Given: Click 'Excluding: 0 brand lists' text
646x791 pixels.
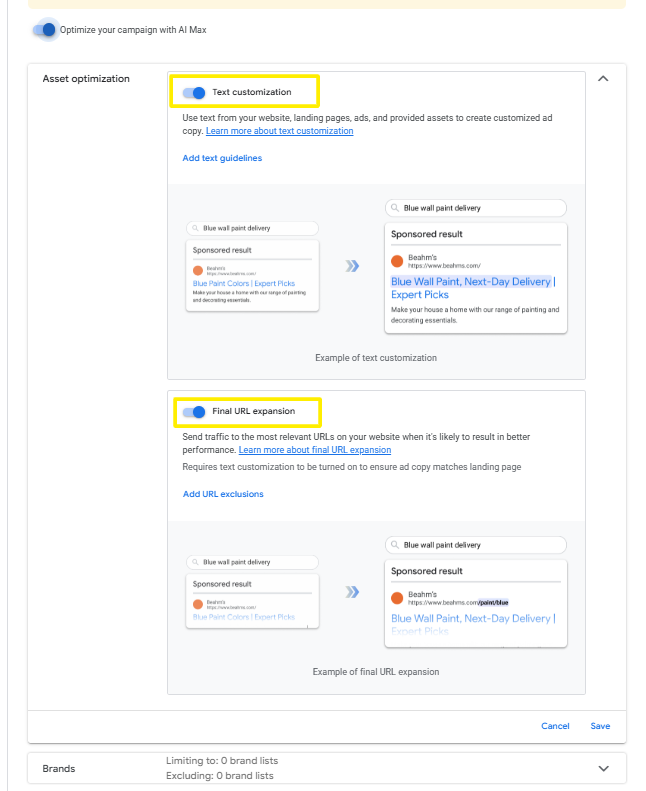Looking at the screenshot, I should point(220,776).
